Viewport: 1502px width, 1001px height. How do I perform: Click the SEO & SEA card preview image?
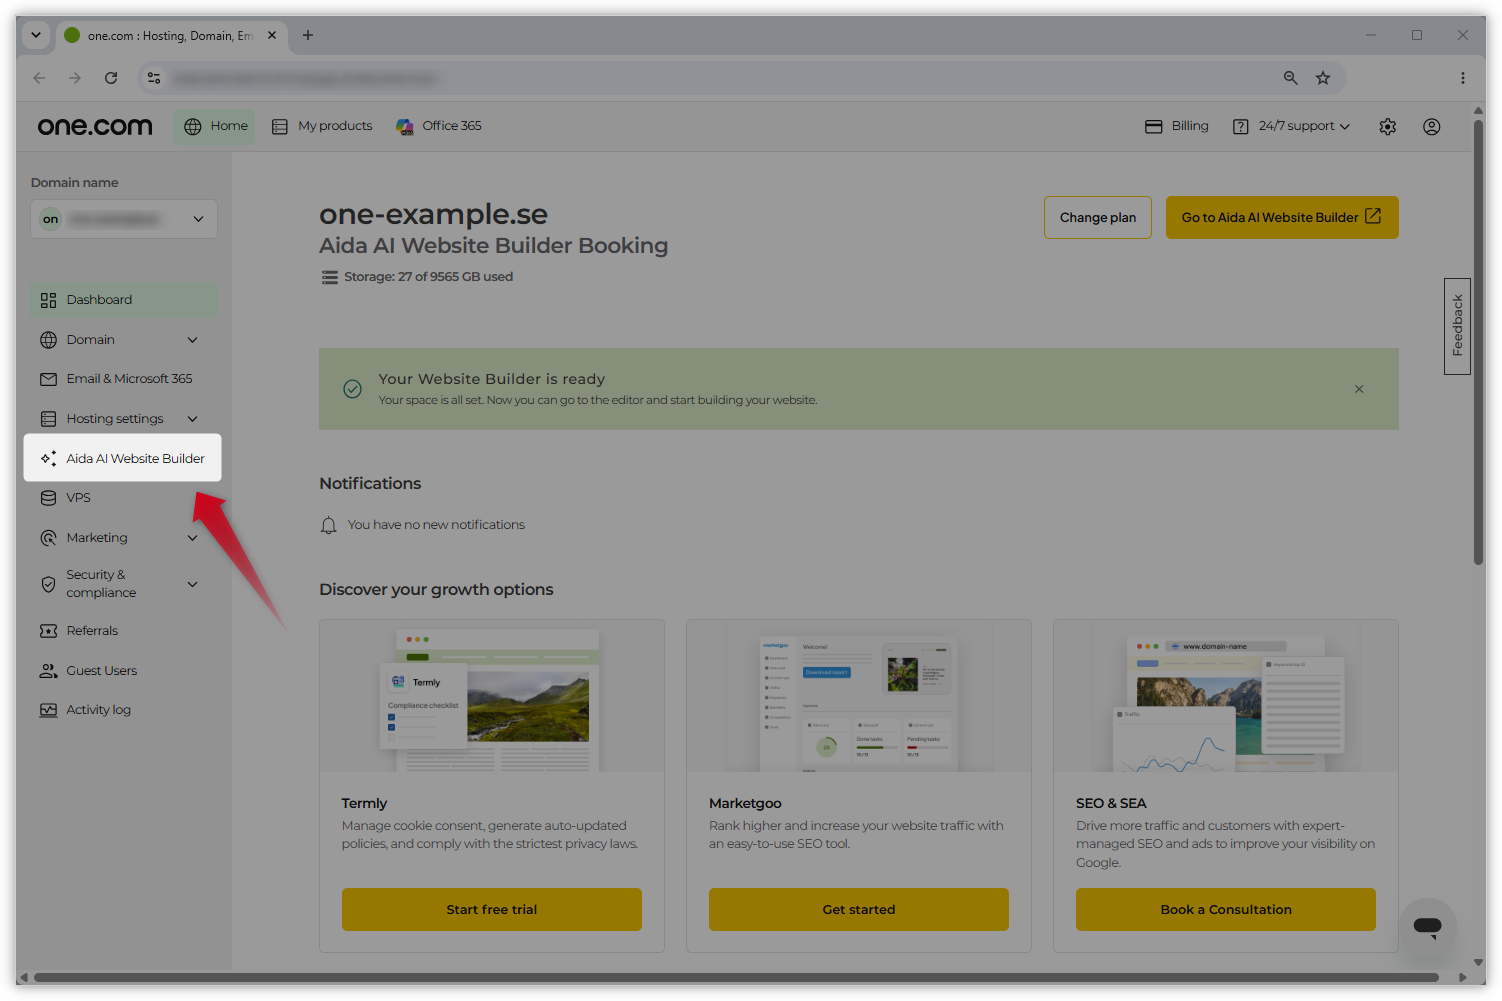[x=1226, y=696]
